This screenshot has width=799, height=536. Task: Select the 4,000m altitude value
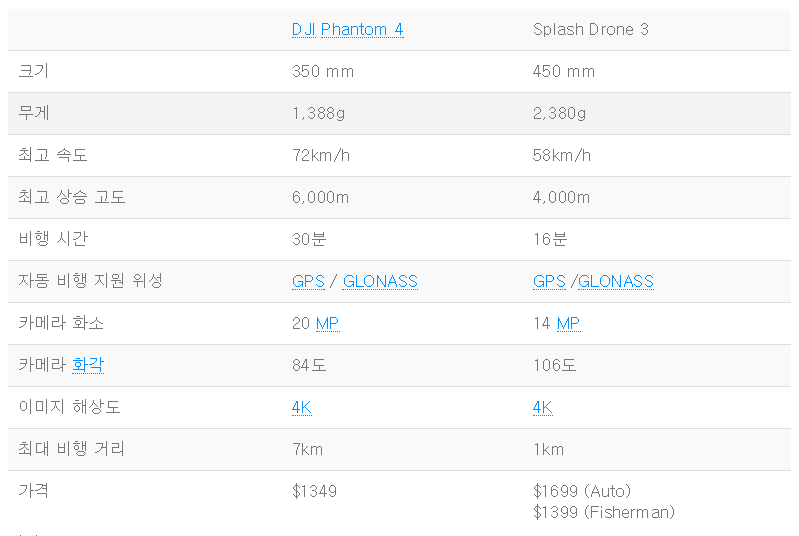pyautogui.click(x=562, y=198)
